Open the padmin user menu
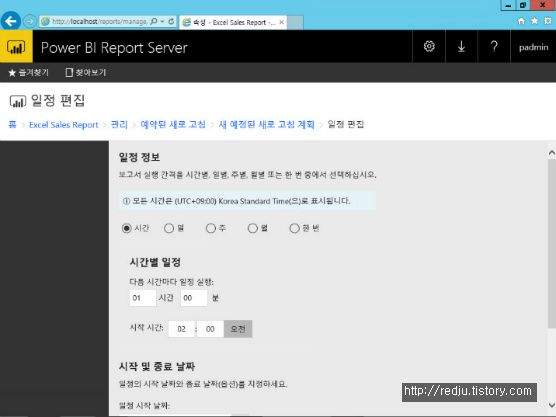The height and width of the screenshot is (417, 556). click(533, 47)
